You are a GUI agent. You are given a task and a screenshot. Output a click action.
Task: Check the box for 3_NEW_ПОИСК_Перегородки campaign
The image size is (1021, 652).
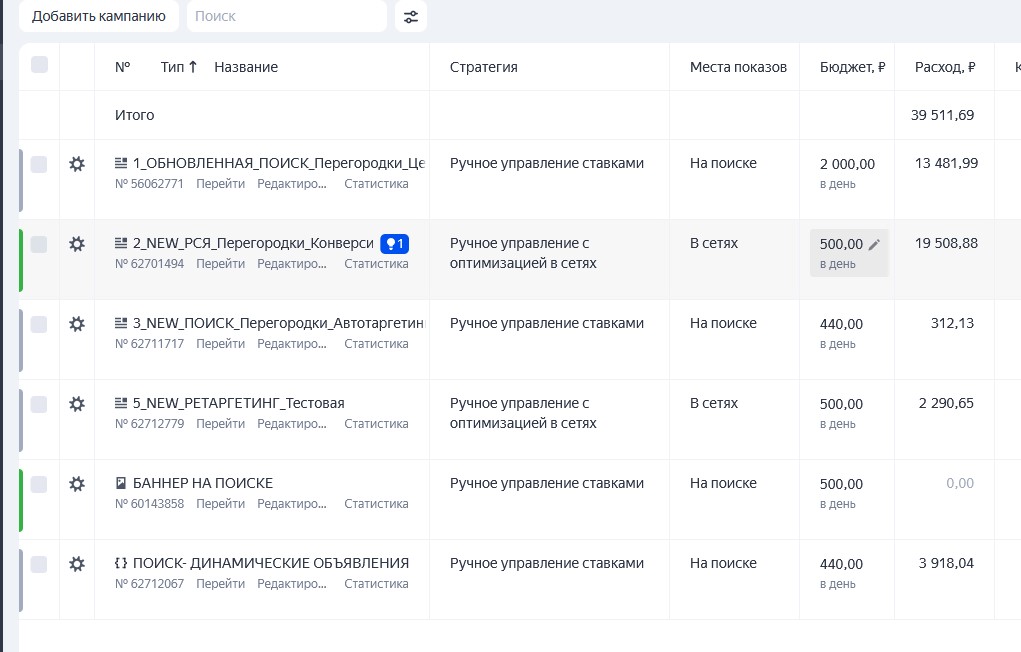(39, 324)
